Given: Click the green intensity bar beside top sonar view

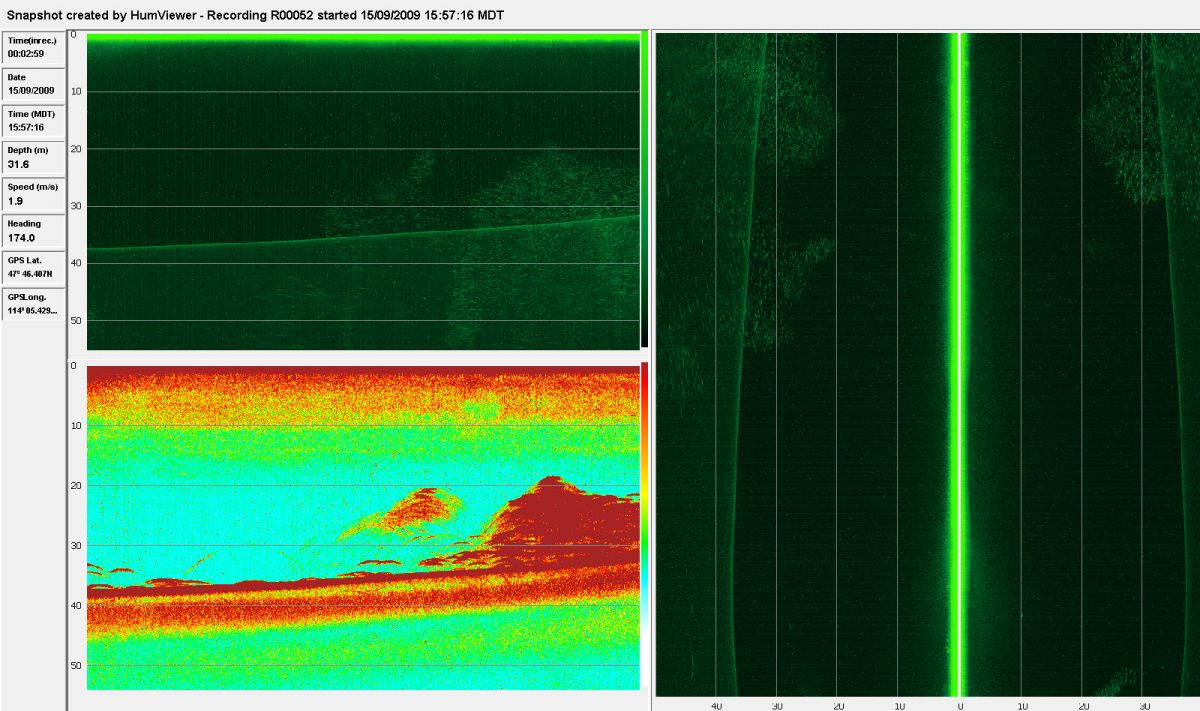Looking at the screenshot, I should pos(645,190).
